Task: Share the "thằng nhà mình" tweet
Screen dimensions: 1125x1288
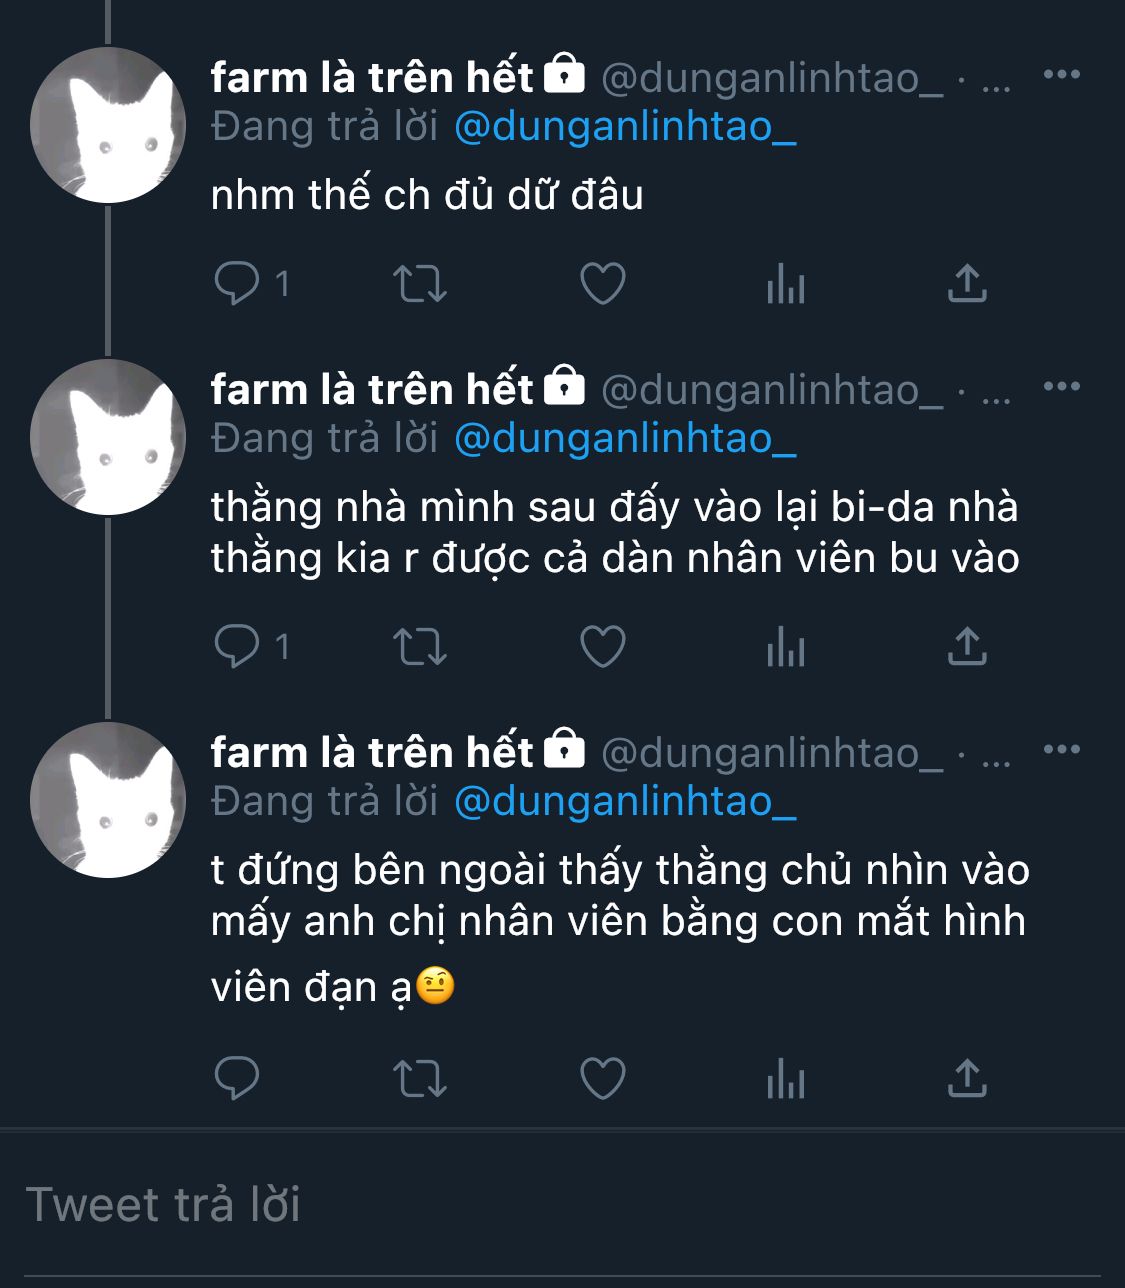Action: [967, 647]
